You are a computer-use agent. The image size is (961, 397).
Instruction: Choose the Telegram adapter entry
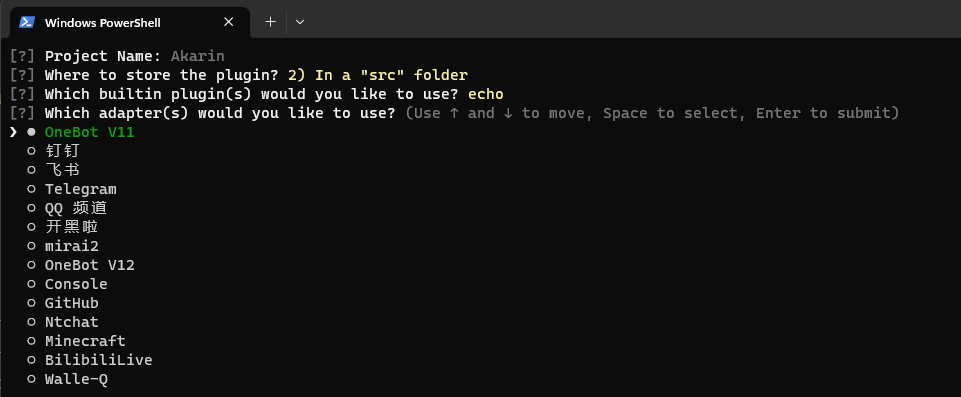80,189
